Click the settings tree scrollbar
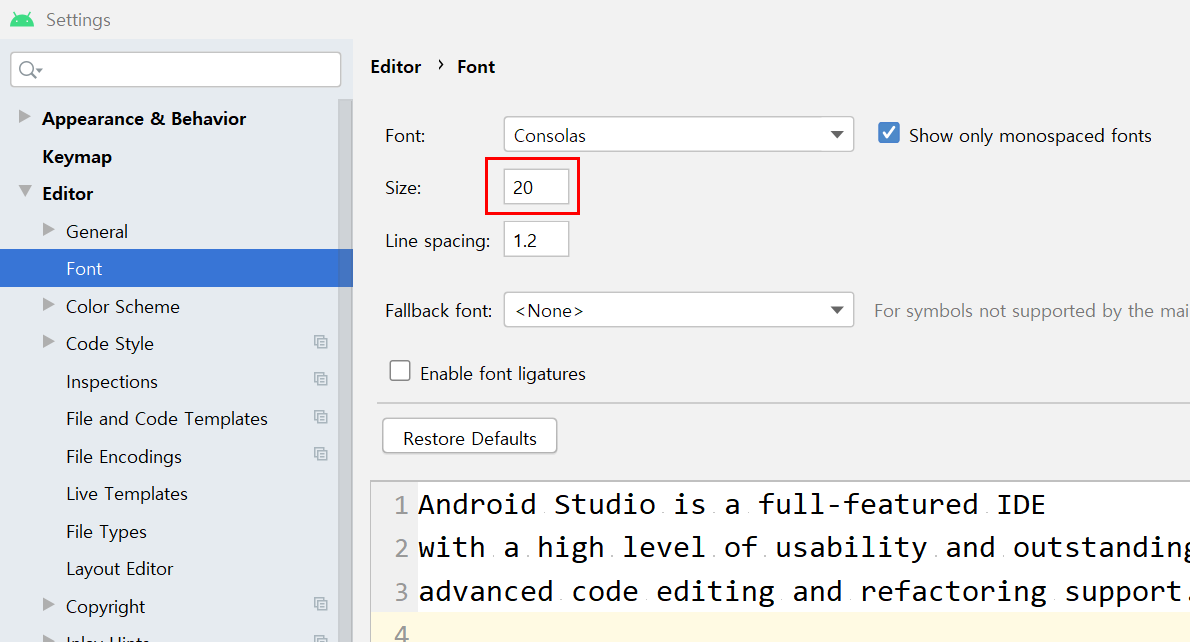 pyautogui.click(x=345, y=370)
